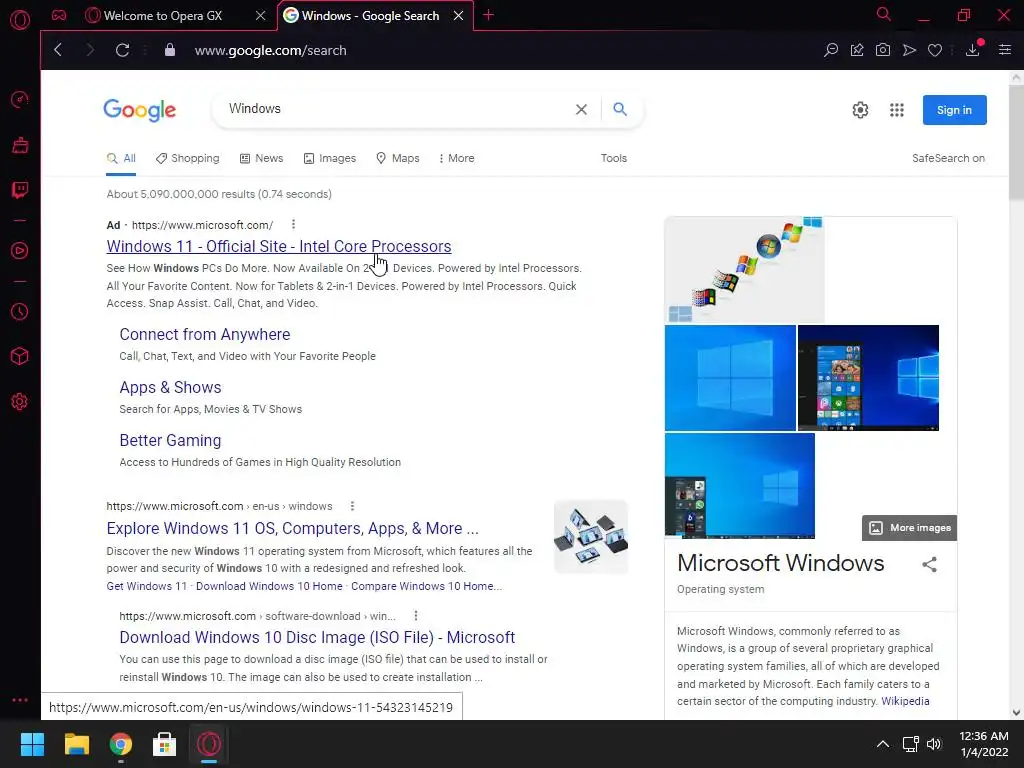Share the Microsoft Windows knowledge panel

[x=929, y=564]
